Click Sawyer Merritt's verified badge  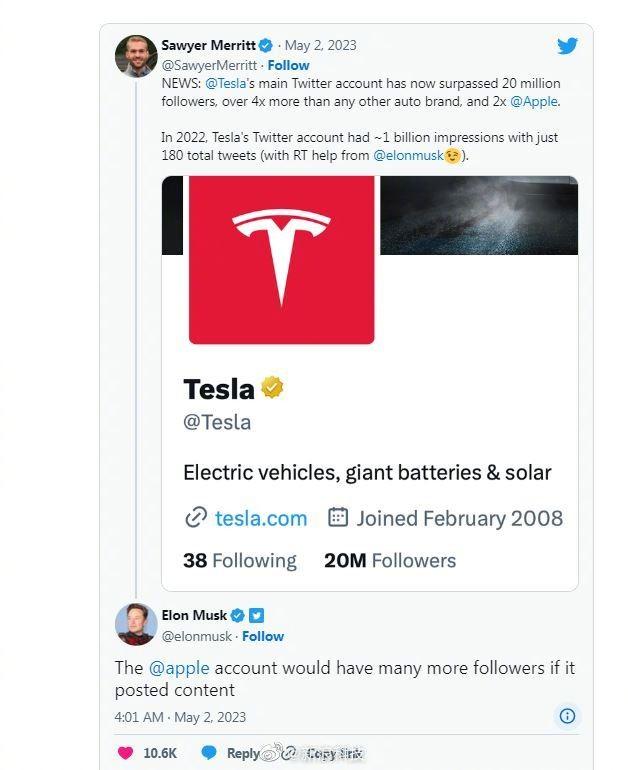point(267,46)
